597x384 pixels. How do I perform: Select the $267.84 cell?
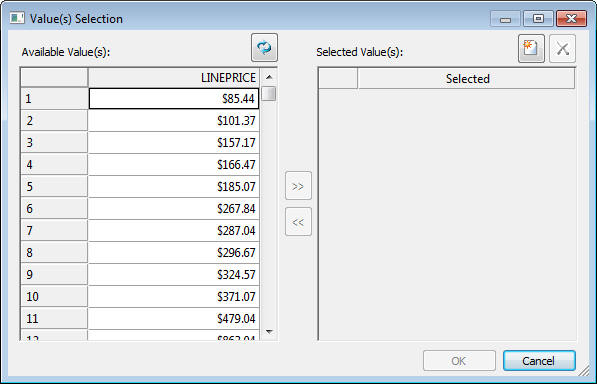pyautogui.click(x=174, y=209)
